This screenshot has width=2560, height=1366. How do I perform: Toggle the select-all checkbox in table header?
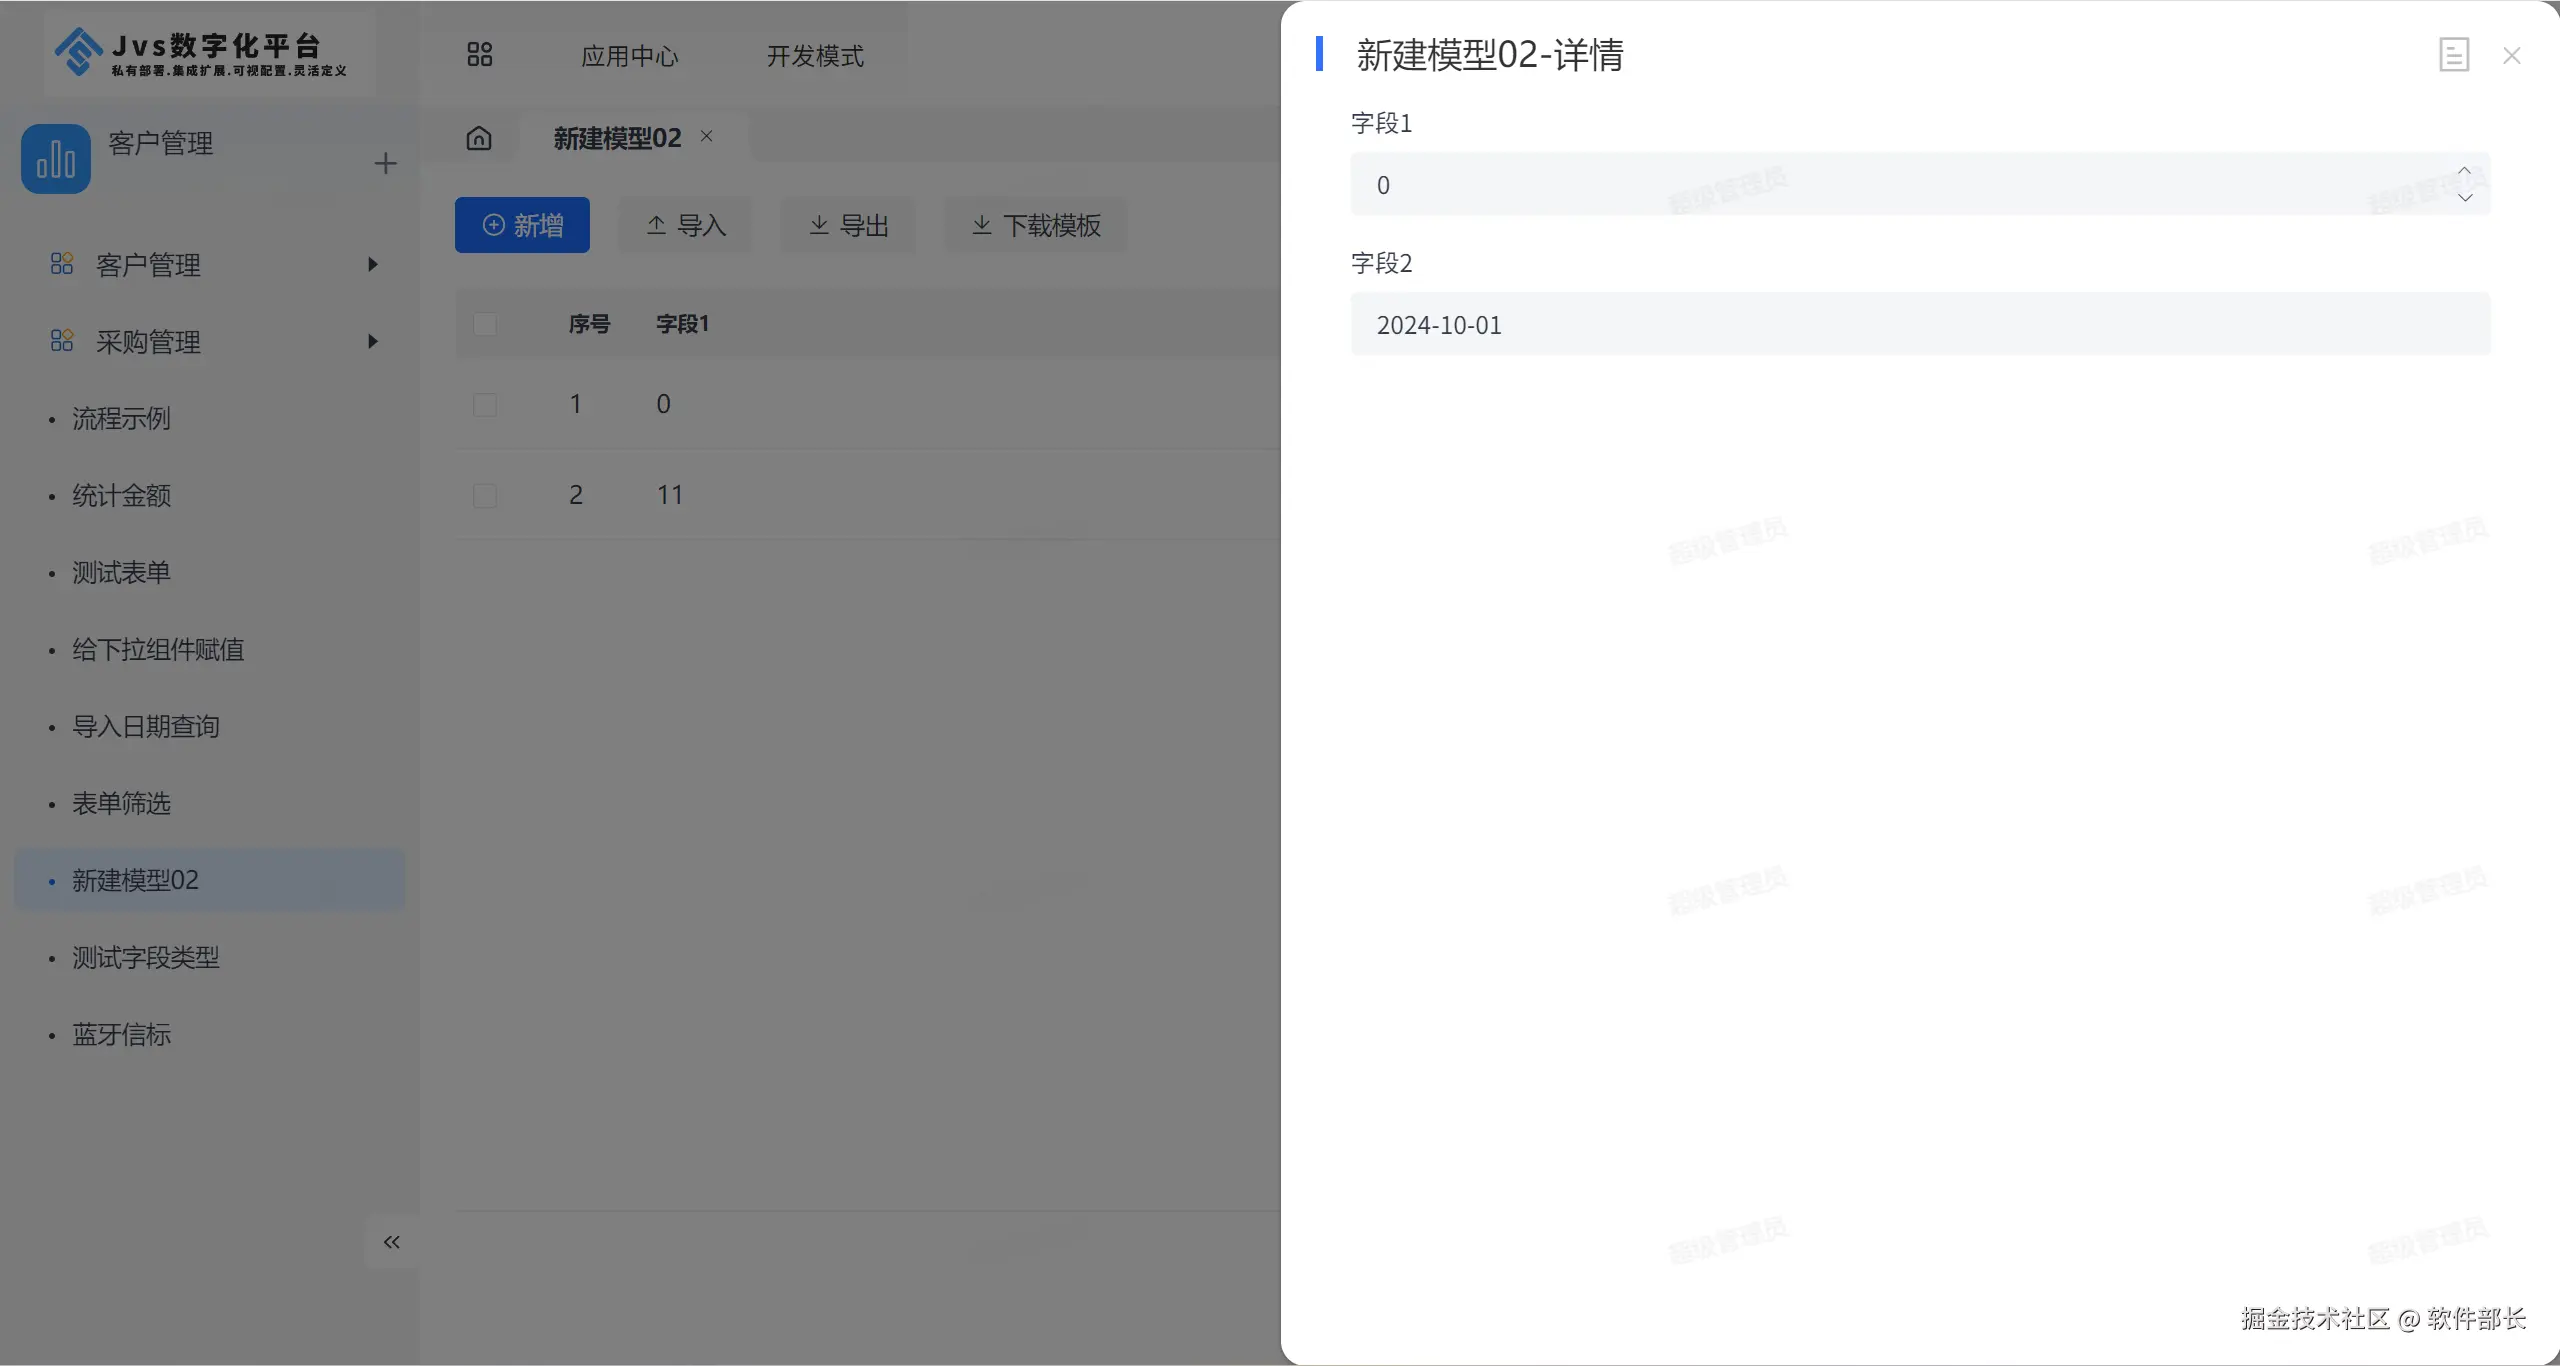pyautogui.click(x=485, y=324)
